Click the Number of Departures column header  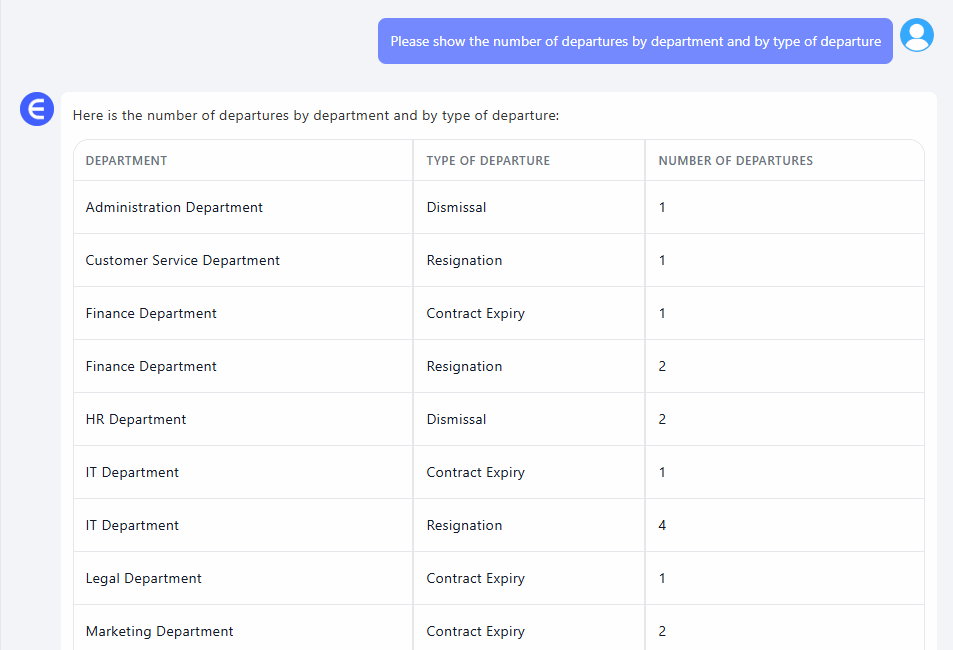[x=735, y=161]
